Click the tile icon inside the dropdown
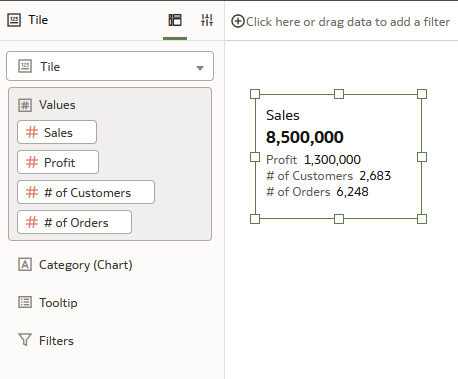Image resolution: width=458 pixels, height=379 pixels. tap(25, 66)
